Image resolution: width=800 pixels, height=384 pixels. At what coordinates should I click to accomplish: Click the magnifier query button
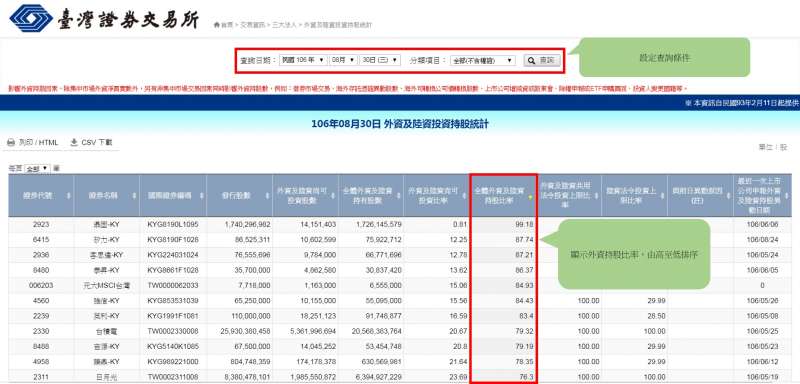tap(542, 60)
